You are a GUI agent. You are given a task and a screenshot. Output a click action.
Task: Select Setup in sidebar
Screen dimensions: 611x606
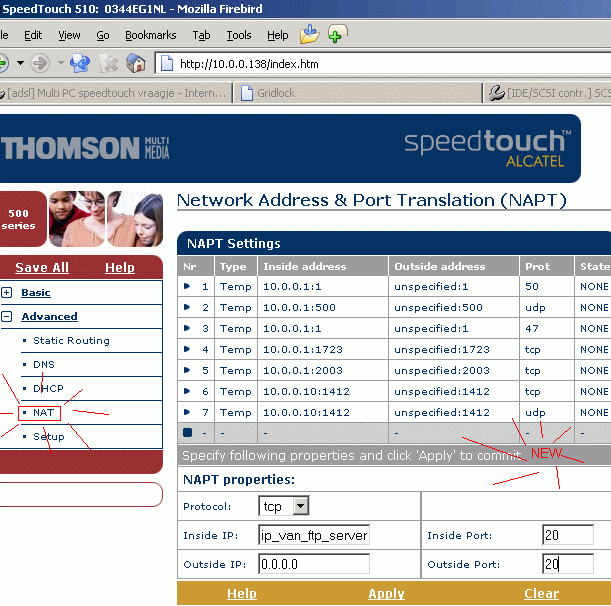point(49,436)
